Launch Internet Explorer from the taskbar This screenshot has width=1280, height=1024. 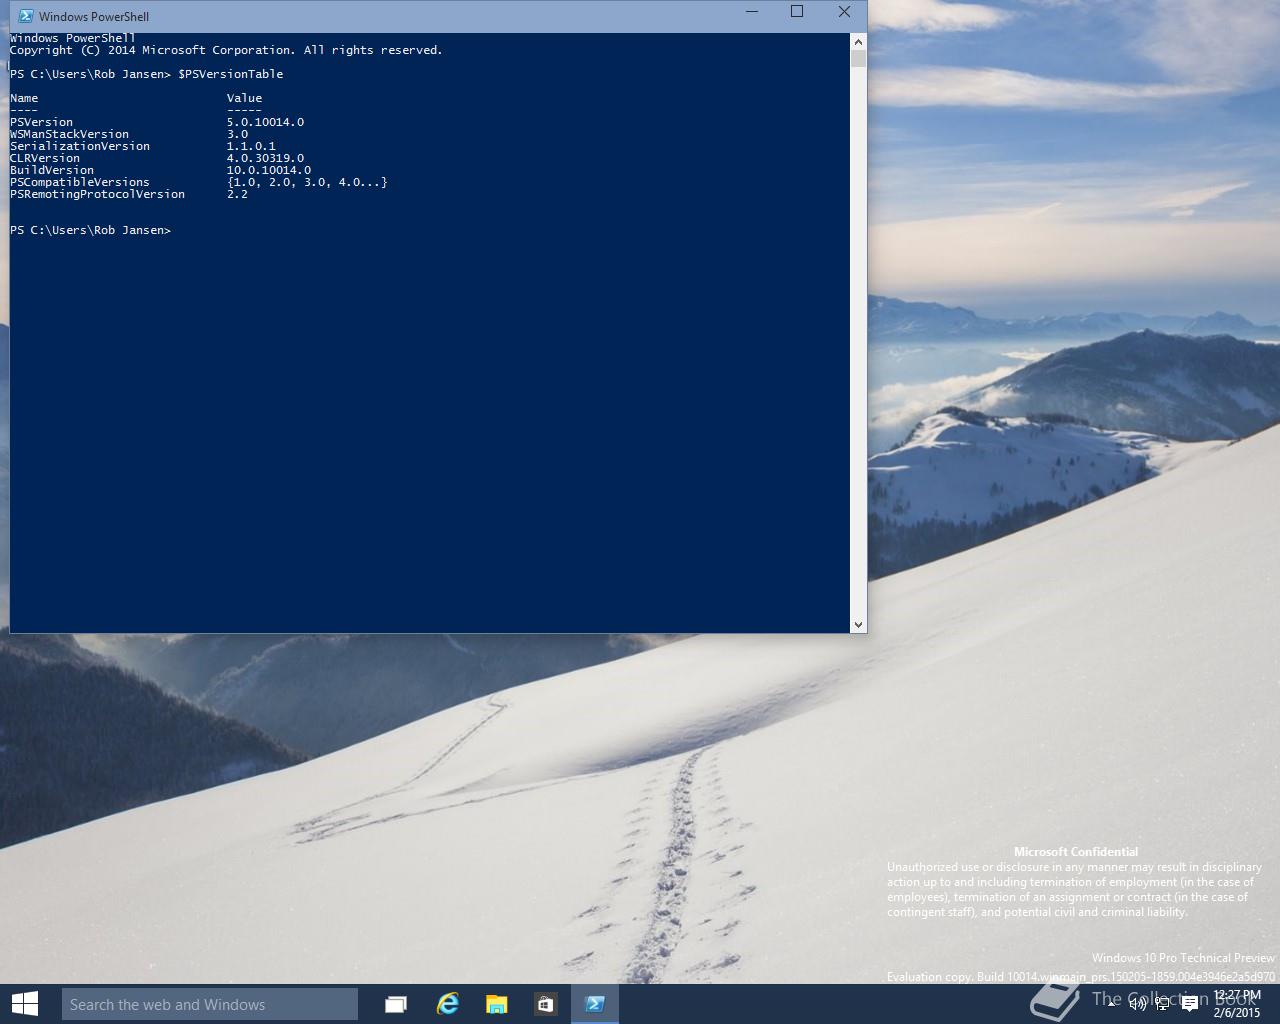click(x=447, y=1004)
